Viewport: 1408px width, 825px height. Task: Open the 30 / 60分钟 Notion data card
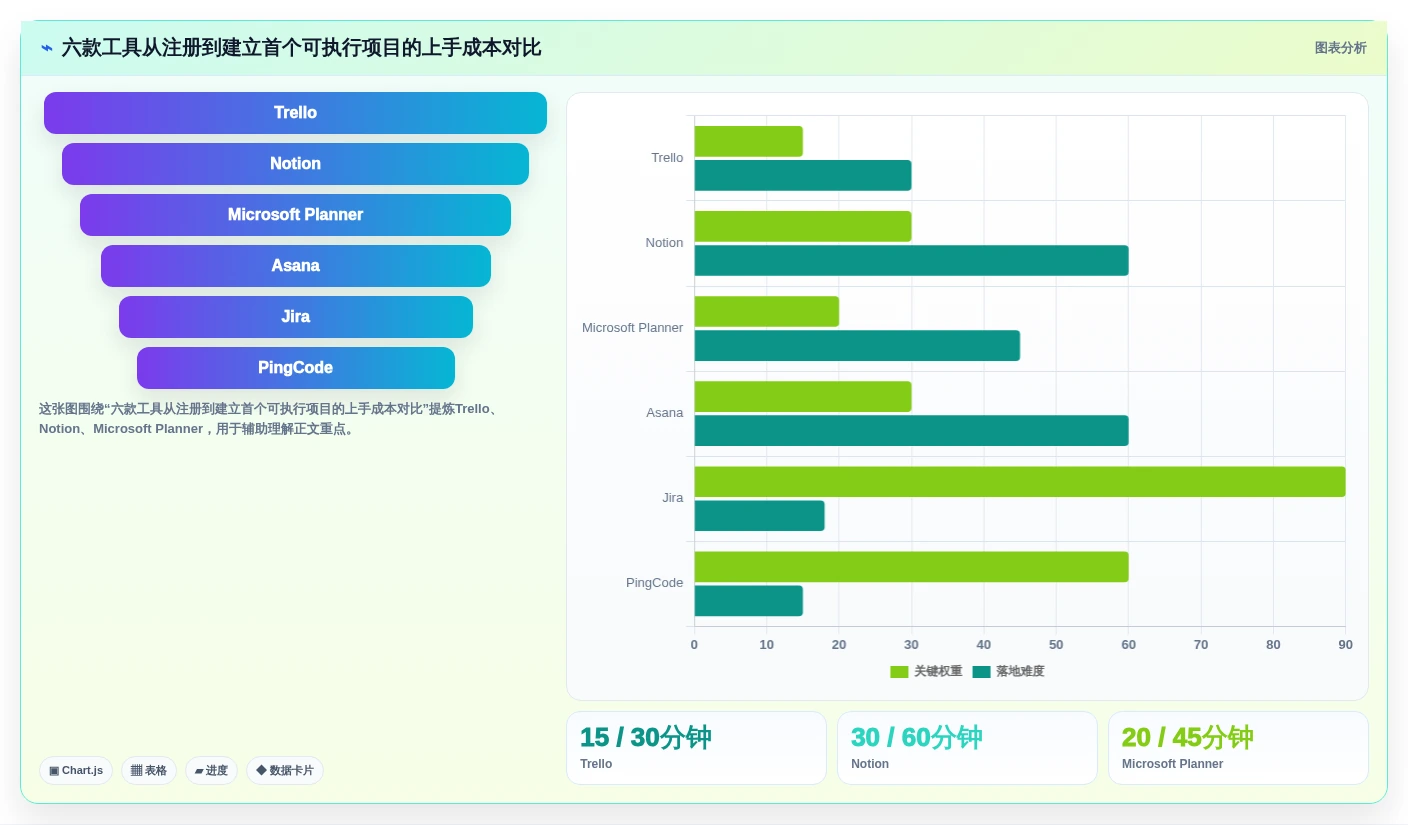(967, 748)
